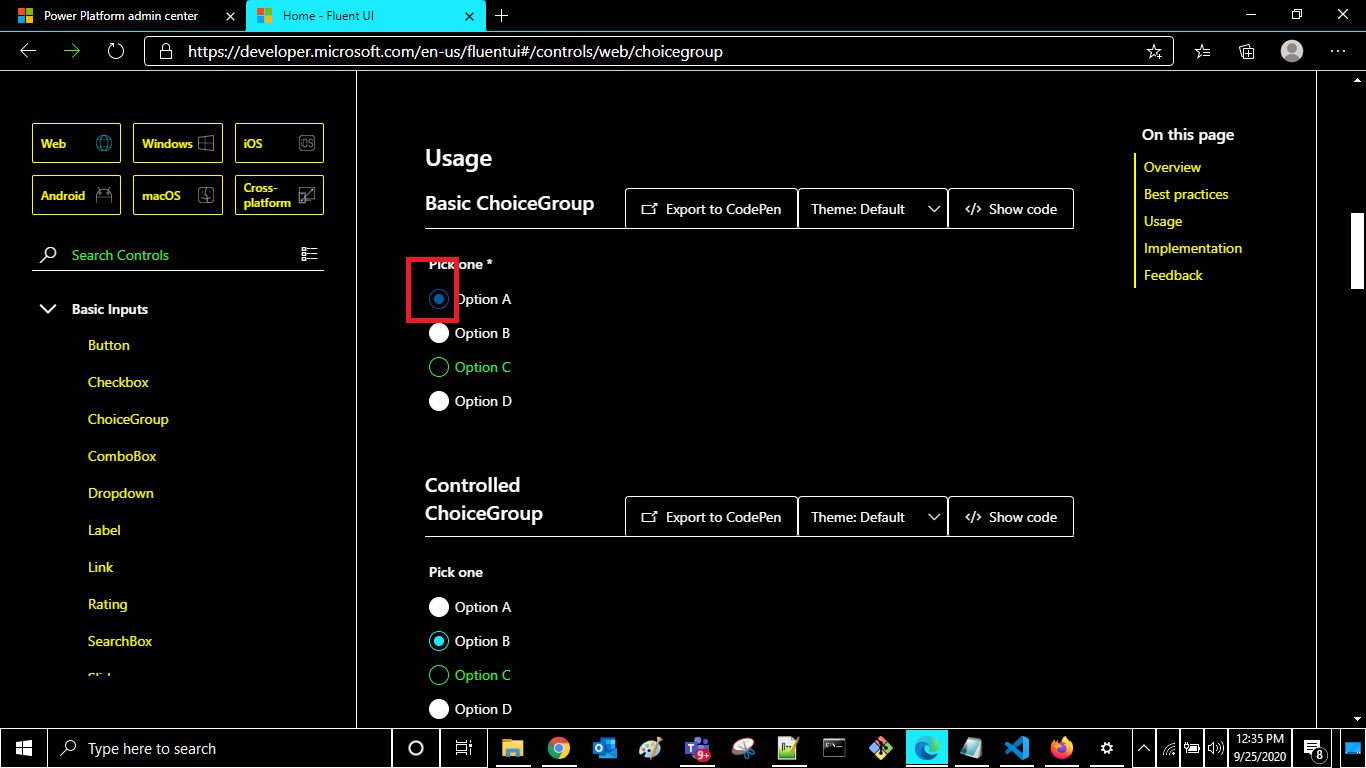The width and height of the screenshot is (1366, 768).
Task: Open the Android platform section
Action: [75, 194]
